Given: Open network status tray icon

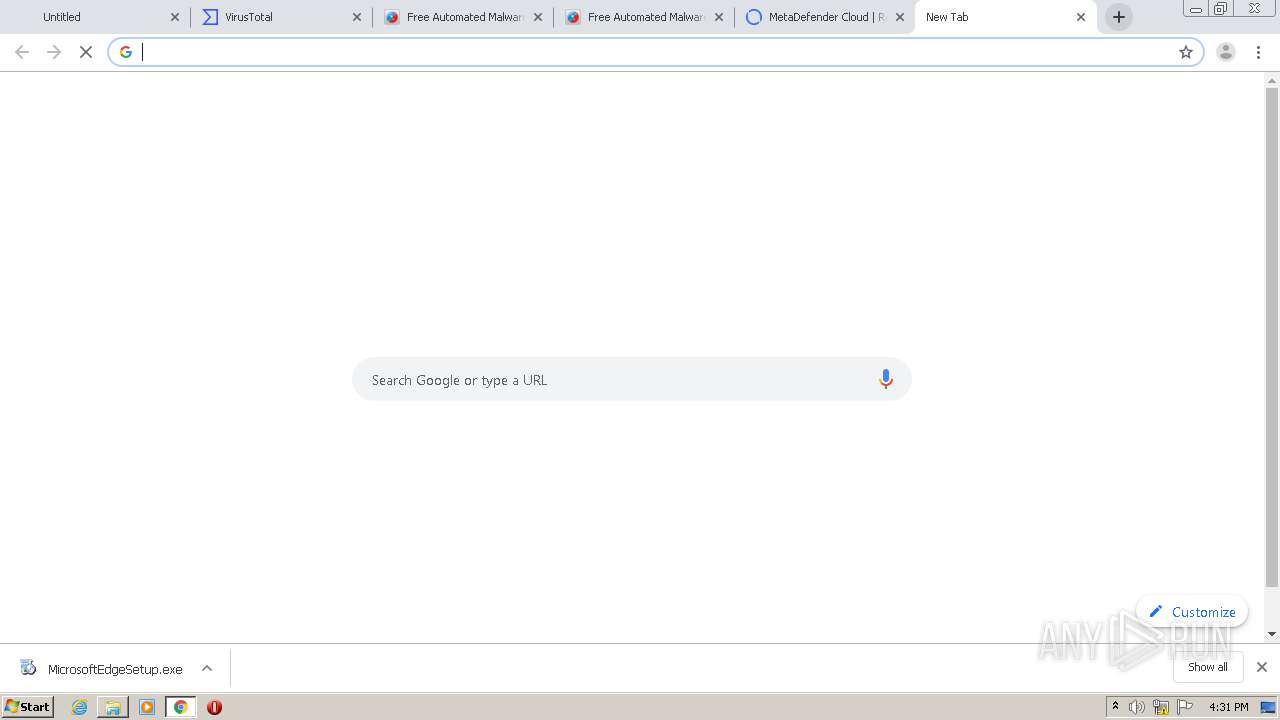Looking at the screenshot, I should coord(1161,707).
